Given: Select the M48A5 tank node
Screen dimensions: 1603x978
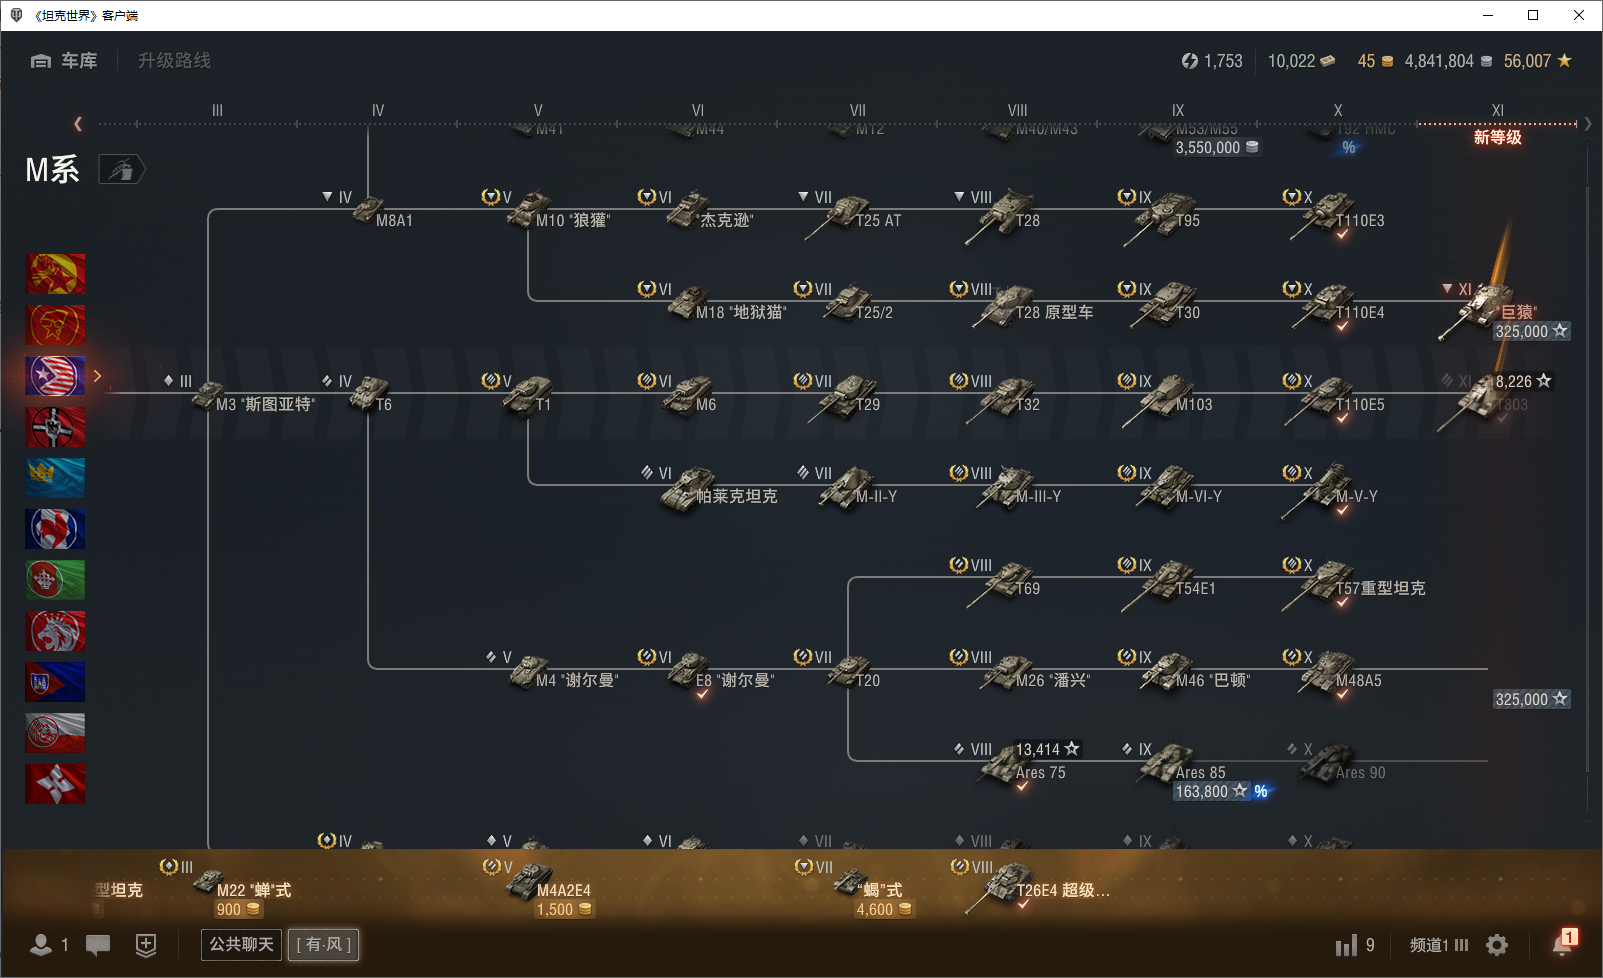Looking at the screenshot, I should [1332, 674].
